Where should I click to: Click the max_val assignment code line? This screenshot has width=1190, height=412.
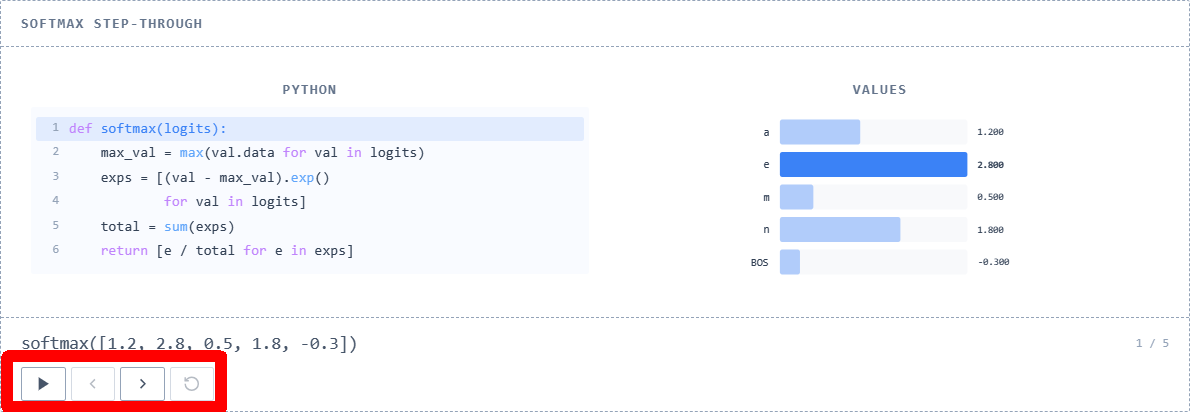point(262,153)
